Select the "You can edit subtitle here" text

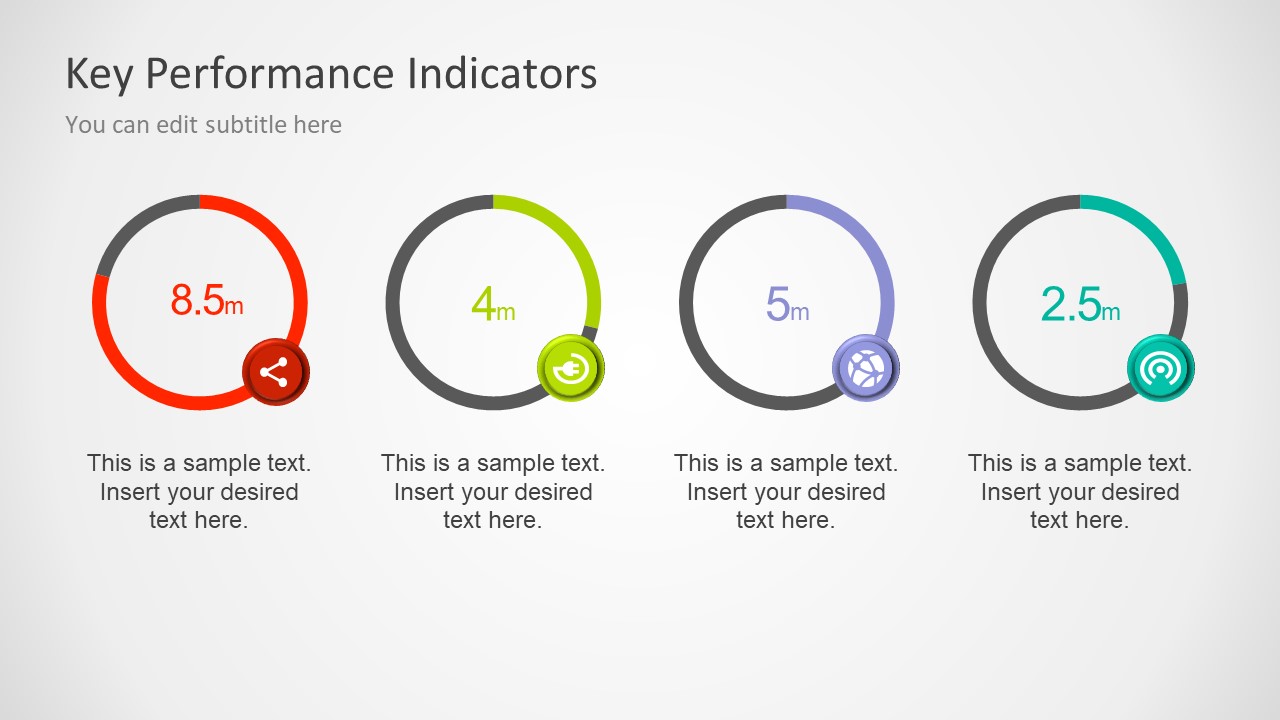tap(204, 125)
